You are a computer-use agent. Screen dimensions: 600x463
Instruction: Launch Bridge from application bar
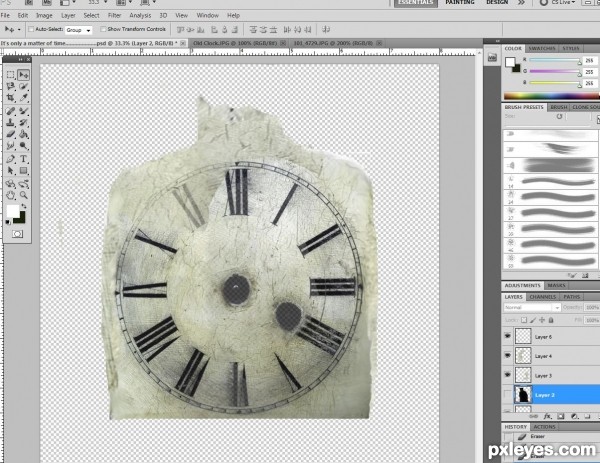tap(29, 2)
